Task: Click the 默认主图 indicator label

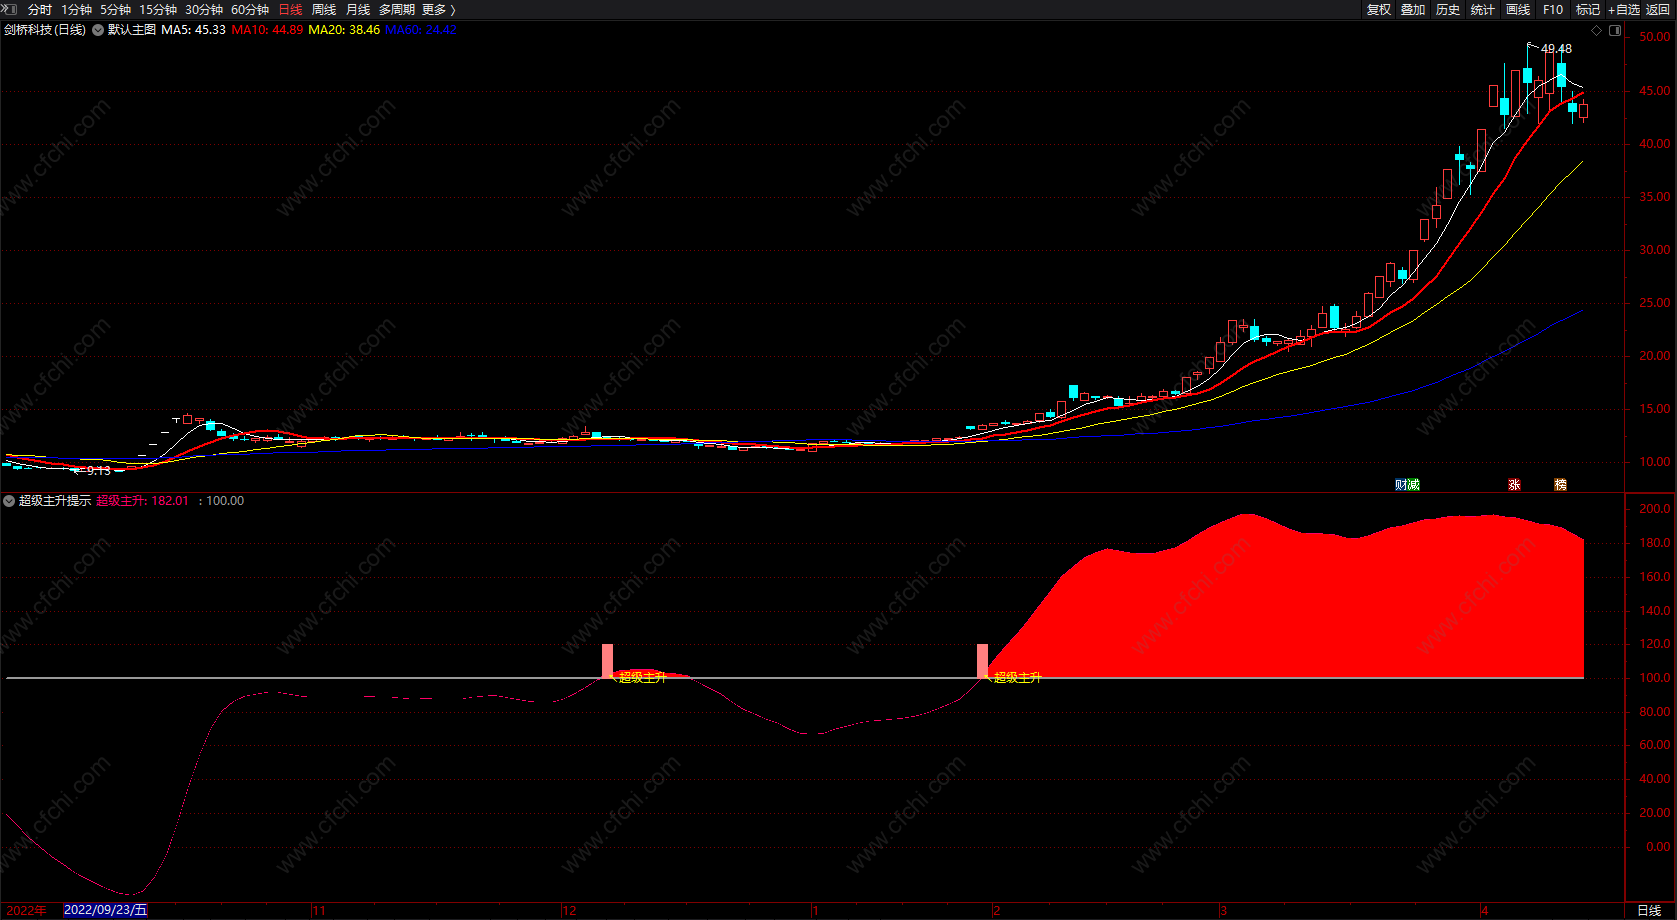Action: (x=132, y=30)
